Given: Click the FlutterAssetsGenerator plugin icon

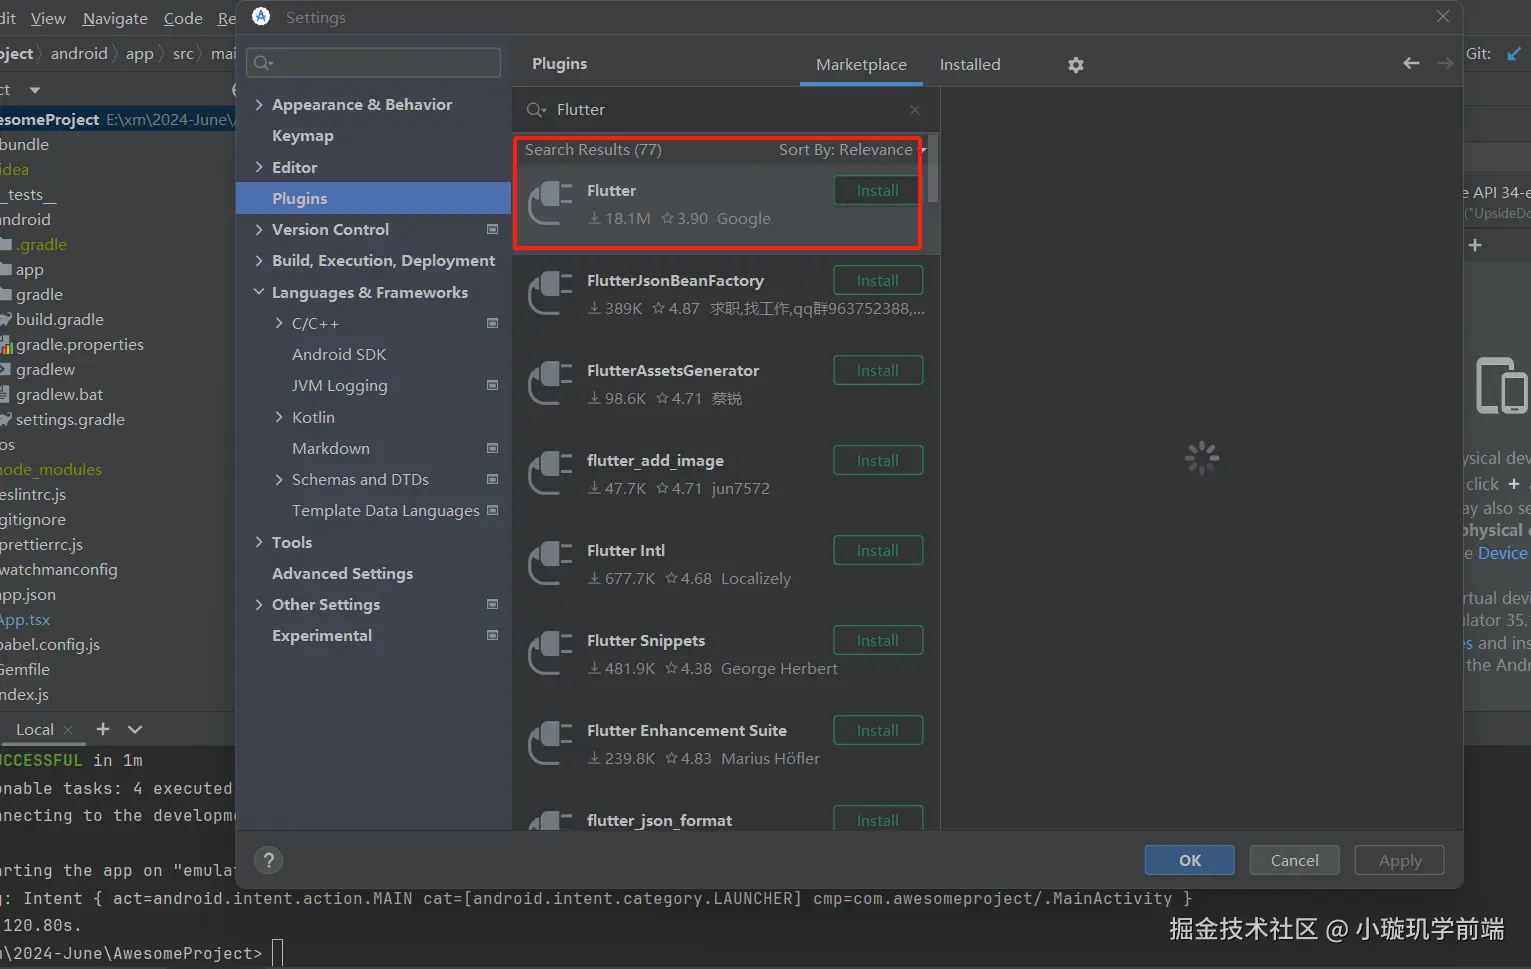Looking at the screenshot, I should pyautogui.click(x=550, y=383).
